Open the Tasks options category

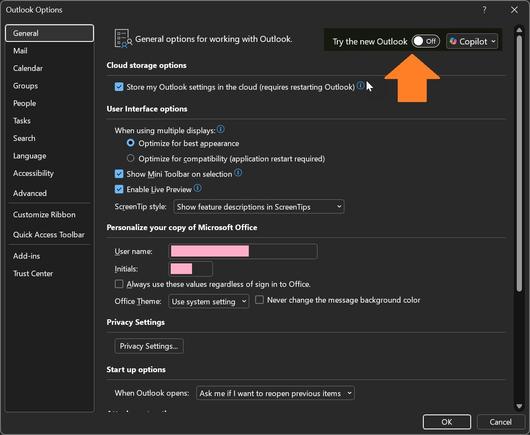[x=49, y=121]
